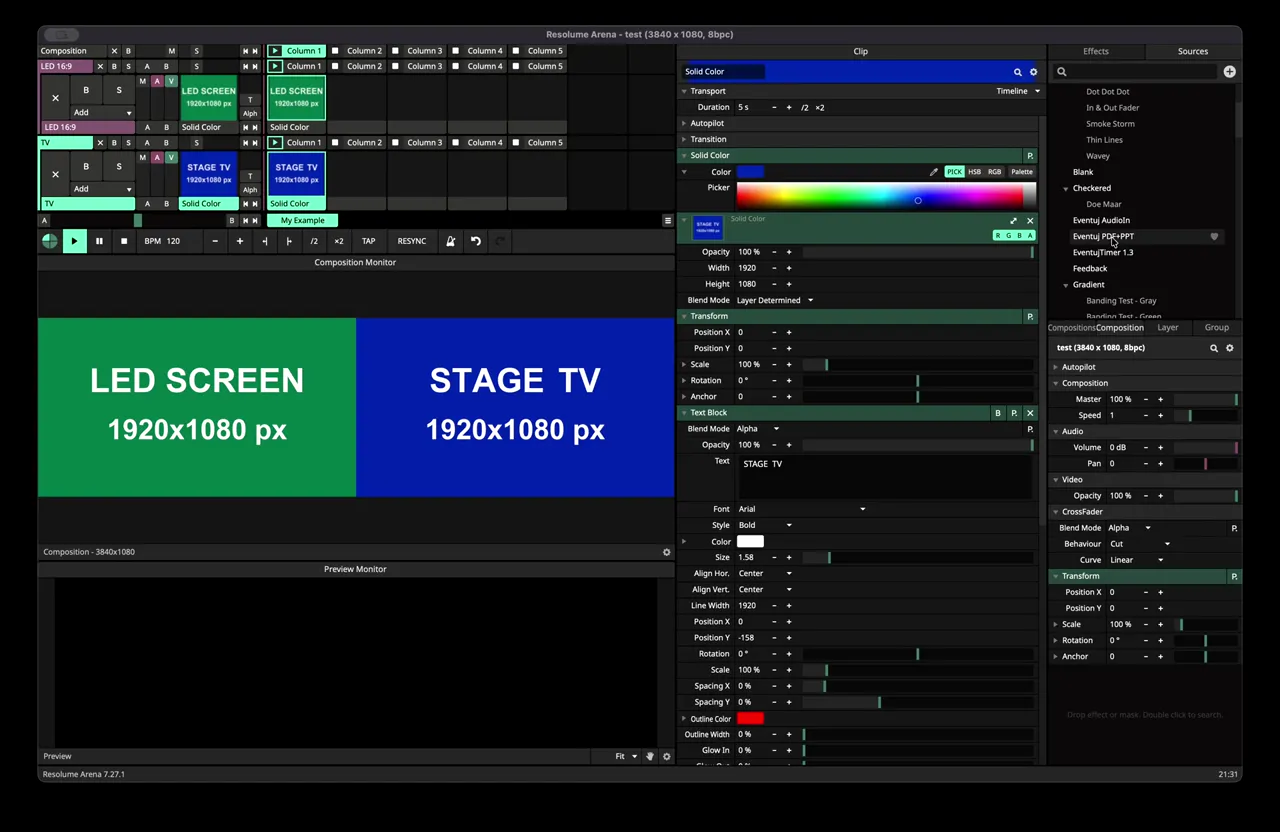Toggle the V video button on TV layer

(x=171, y=158)
